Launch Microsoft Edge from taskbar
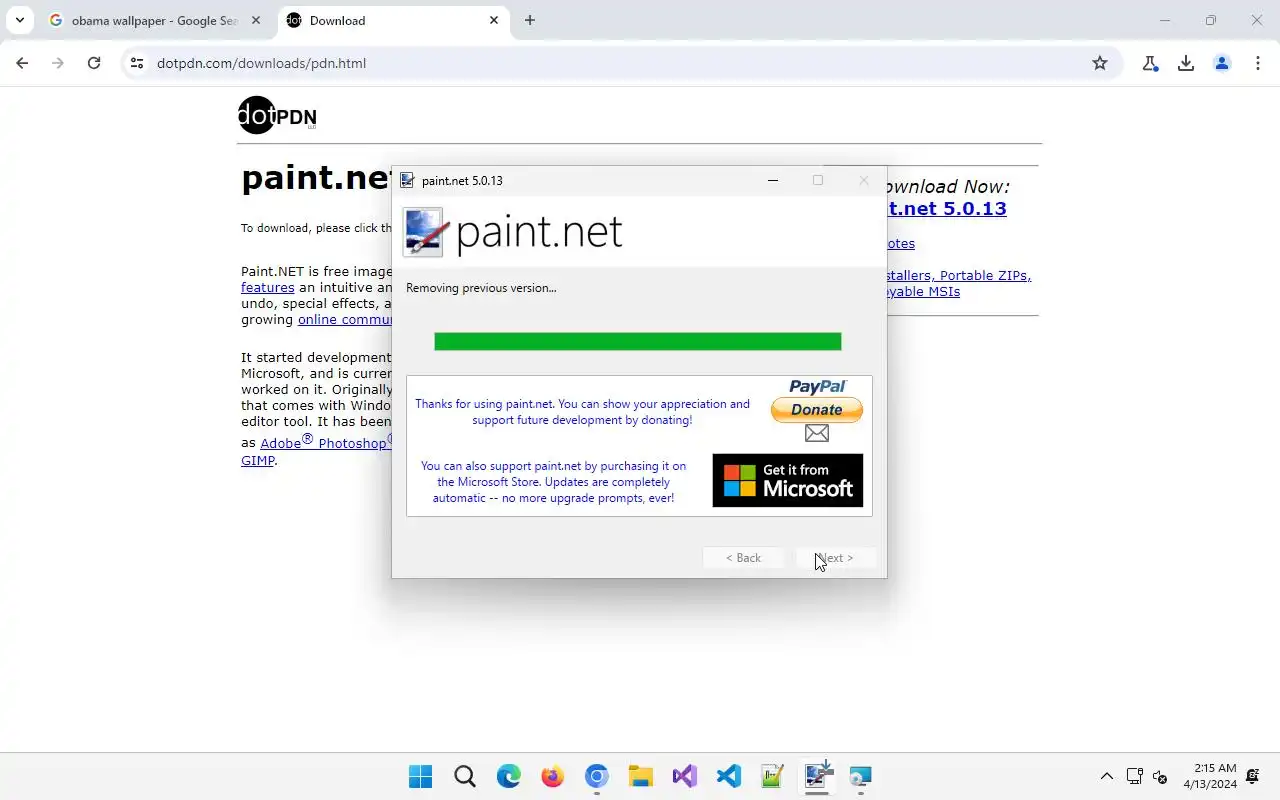 509,776
